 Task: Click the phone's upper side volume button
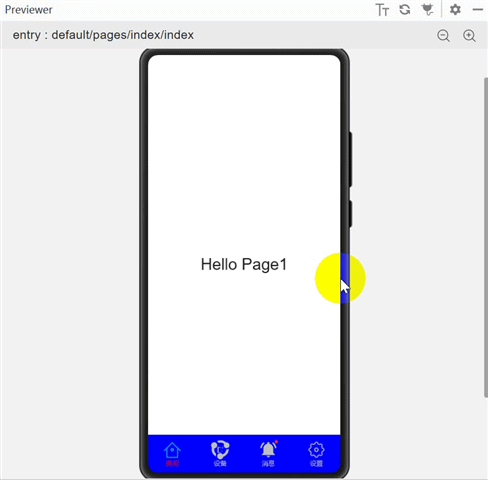pos(350,159)
